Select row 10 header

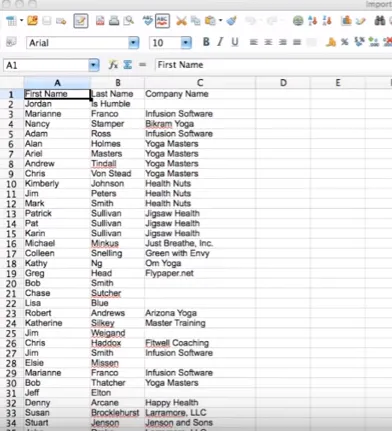tap(11, 184)
